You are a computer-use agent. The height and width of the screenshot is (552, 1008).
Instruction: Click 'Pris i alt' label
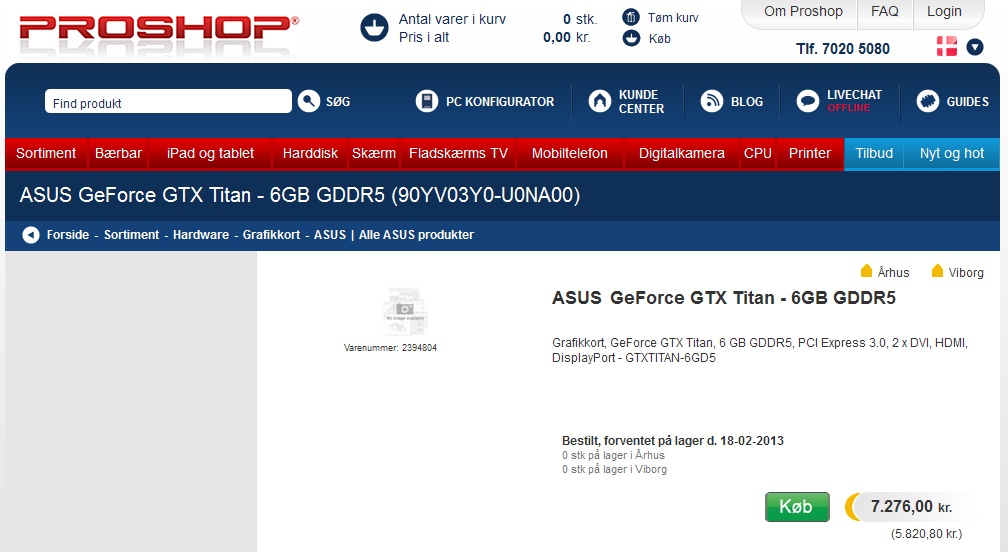coord(424,37)
